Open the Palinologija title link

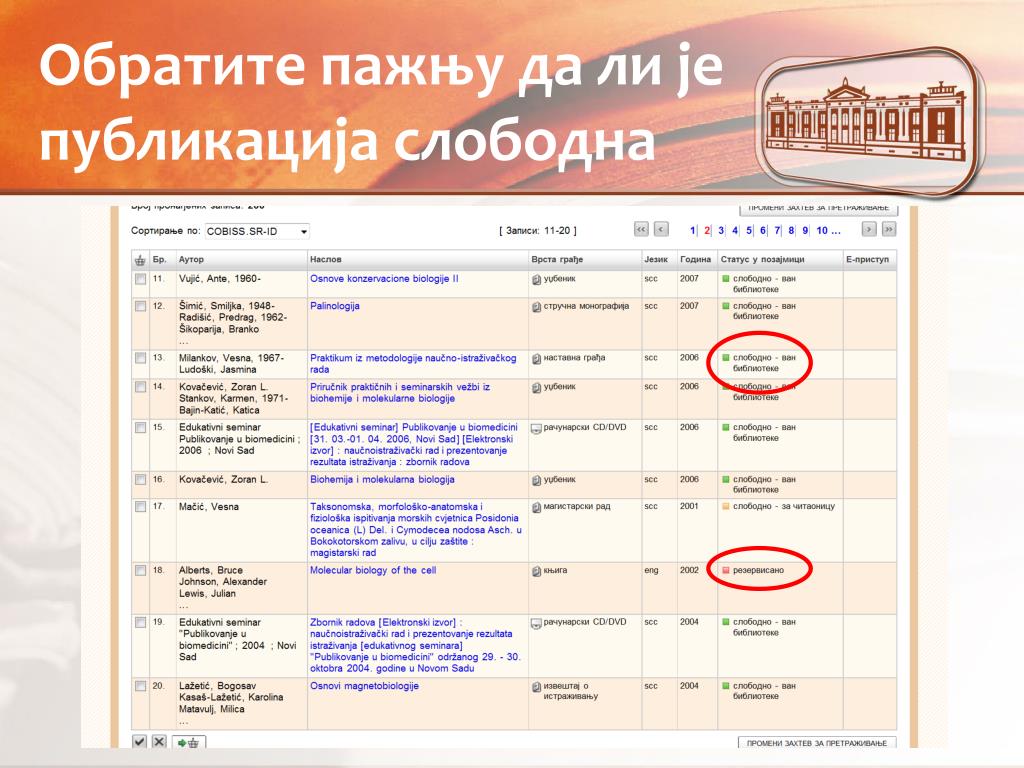(x=334, y=306)
